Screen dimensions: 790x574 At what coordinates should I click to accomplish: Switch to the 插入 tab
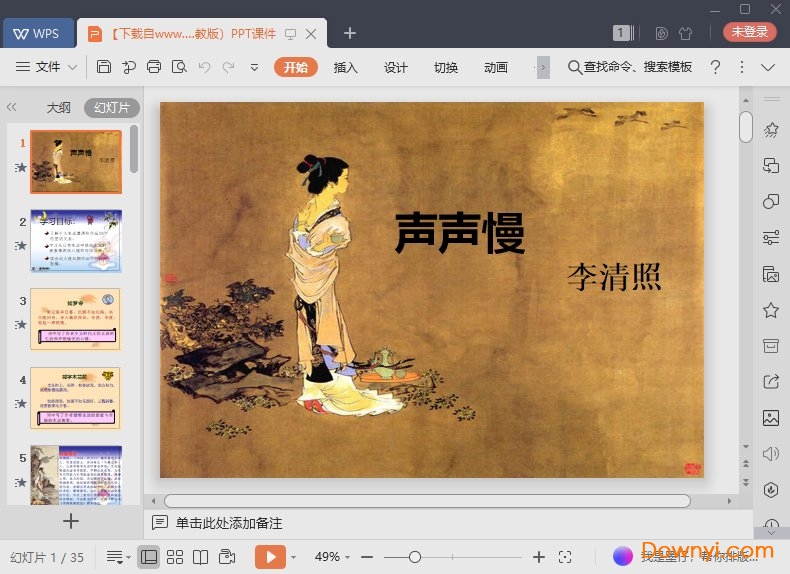click(x=346, y=67)
